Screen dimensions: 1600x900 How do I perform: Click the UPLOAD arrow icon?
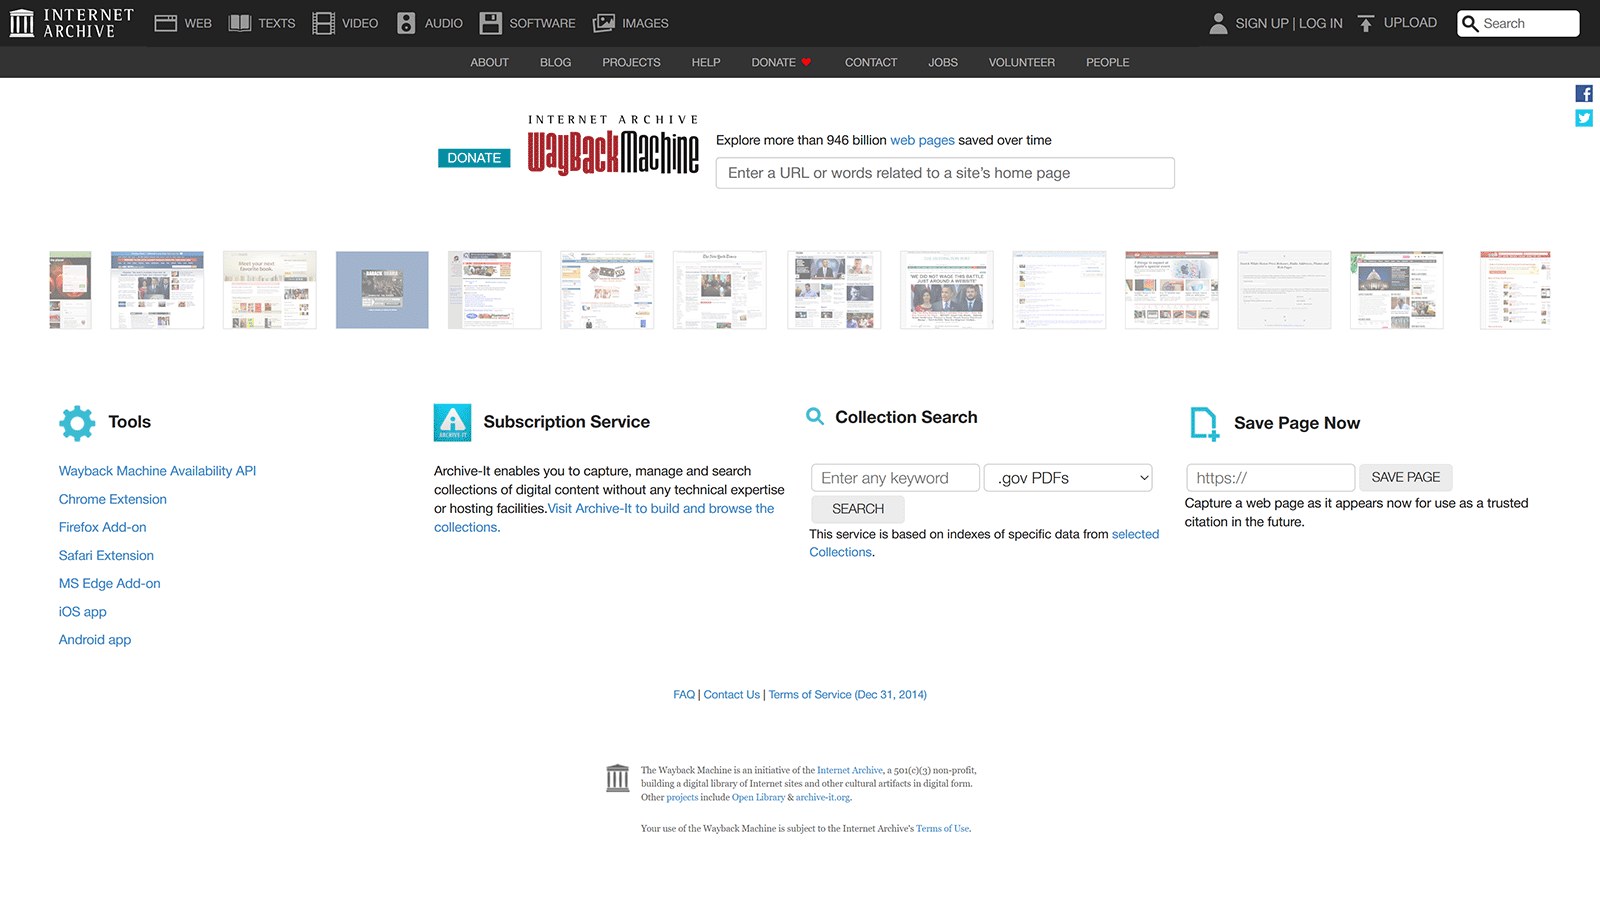coord(1365,22)
